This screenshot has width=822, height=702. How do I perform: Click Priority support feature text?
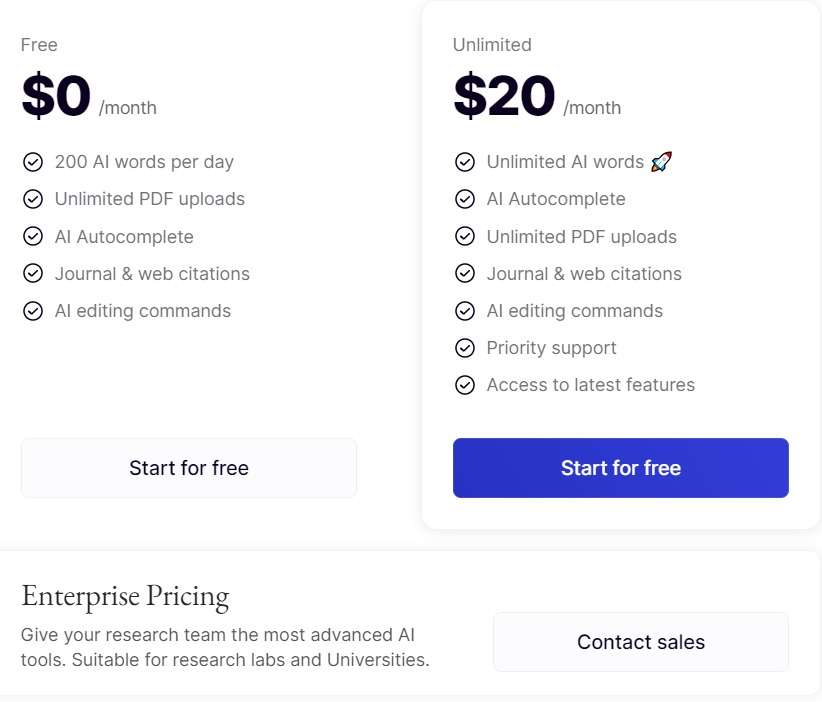tap(551, 348)
